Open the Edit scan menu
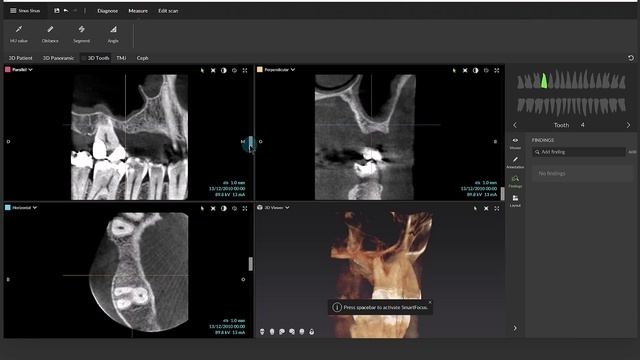 coord(168,11)
